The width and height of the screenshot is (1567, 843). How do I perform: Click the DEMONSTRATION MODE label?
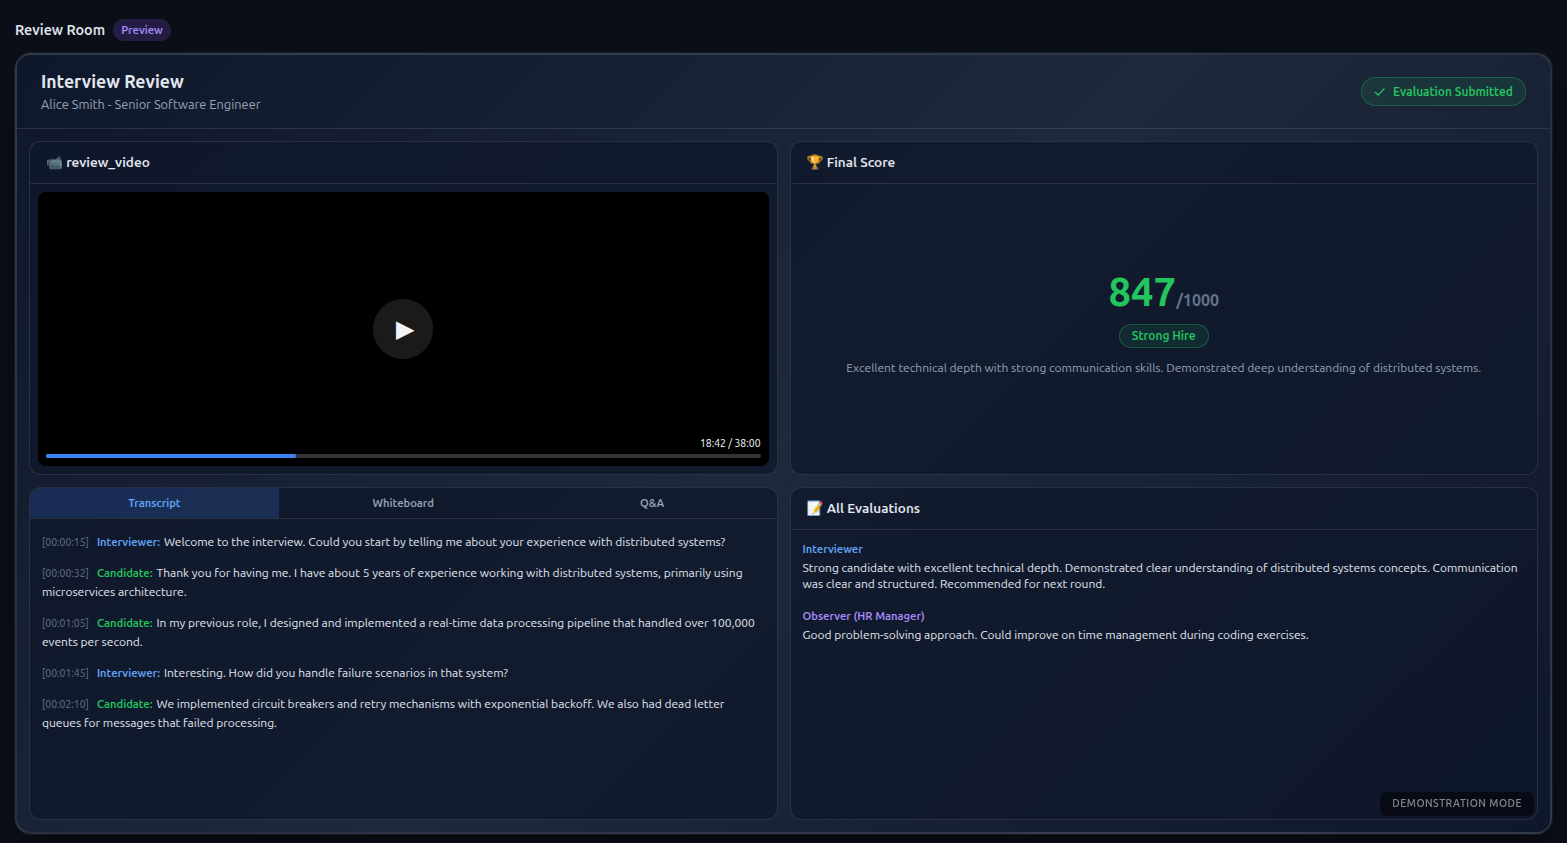click(x=1457, y=803)
